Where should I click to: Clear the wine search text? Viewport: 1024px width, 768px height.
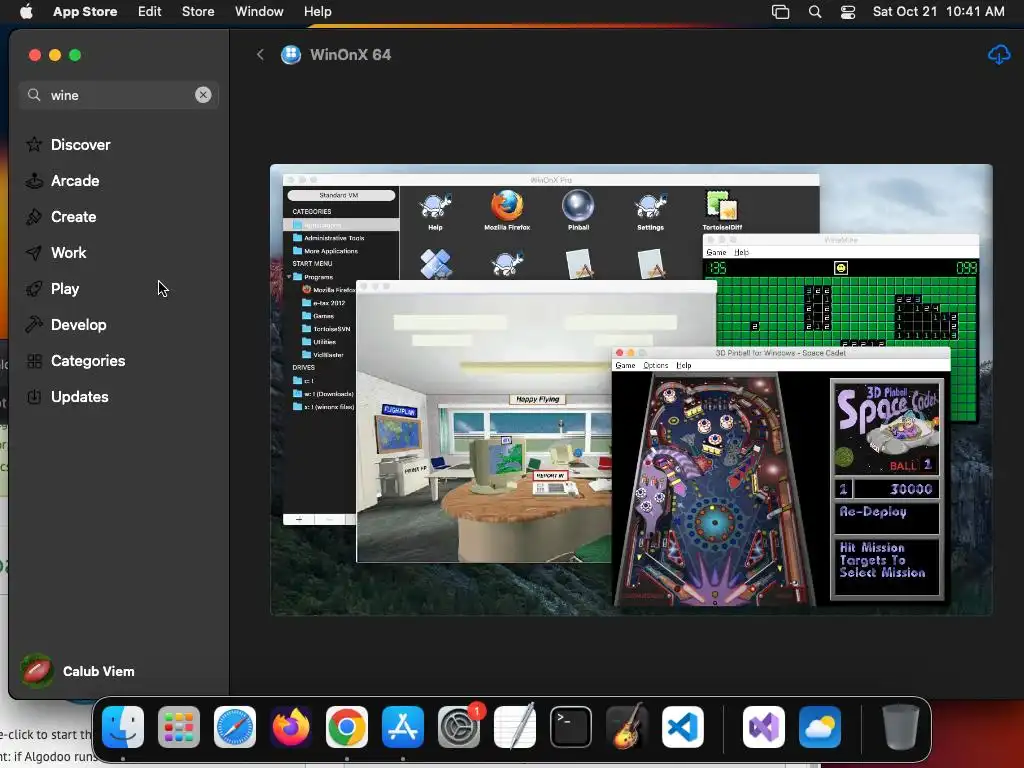203,95
